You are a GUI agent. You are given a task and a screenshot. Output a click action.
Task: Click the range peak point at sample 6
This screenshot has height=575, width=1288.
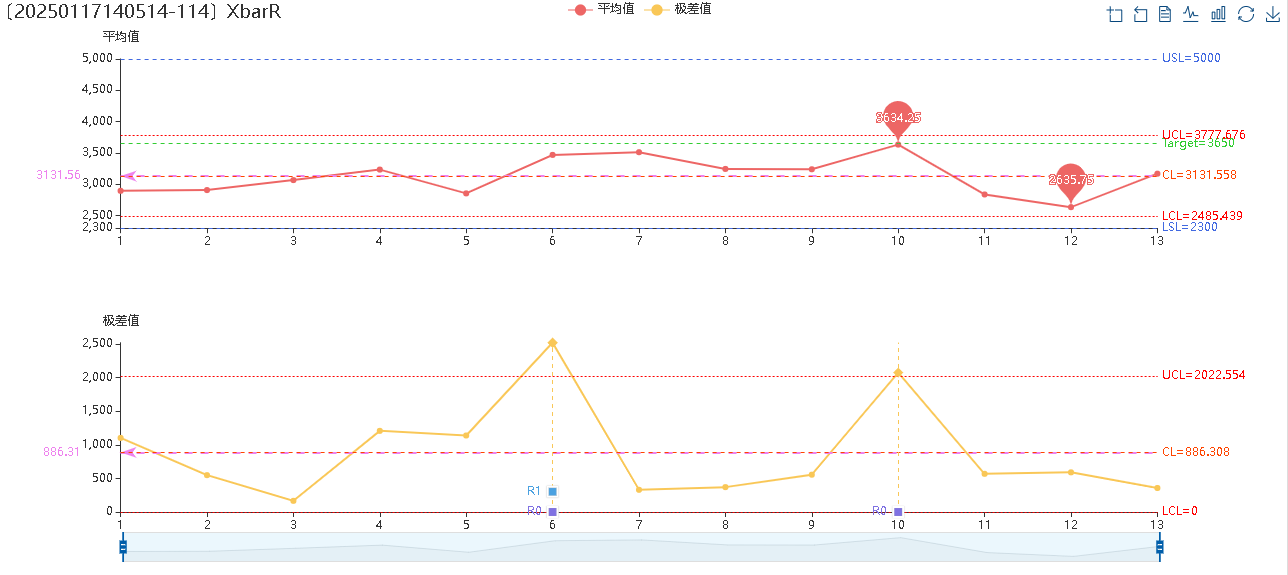point(552,342)
